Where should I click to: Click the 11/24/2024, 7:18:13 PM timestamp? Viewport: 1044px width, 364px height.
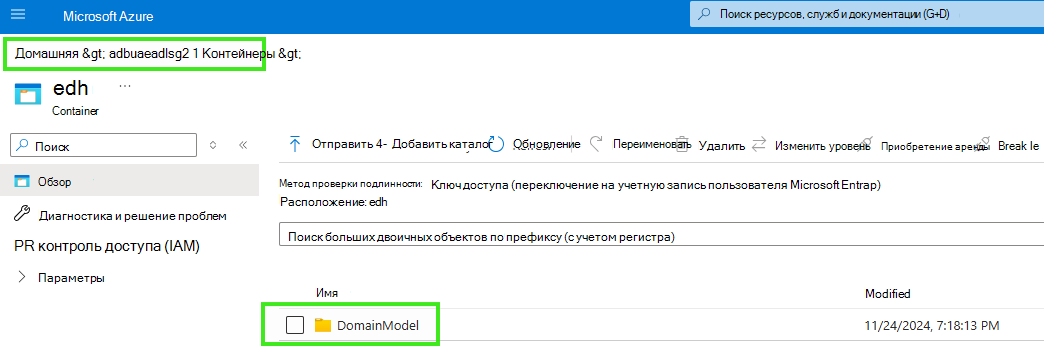(x=931, y=325)
